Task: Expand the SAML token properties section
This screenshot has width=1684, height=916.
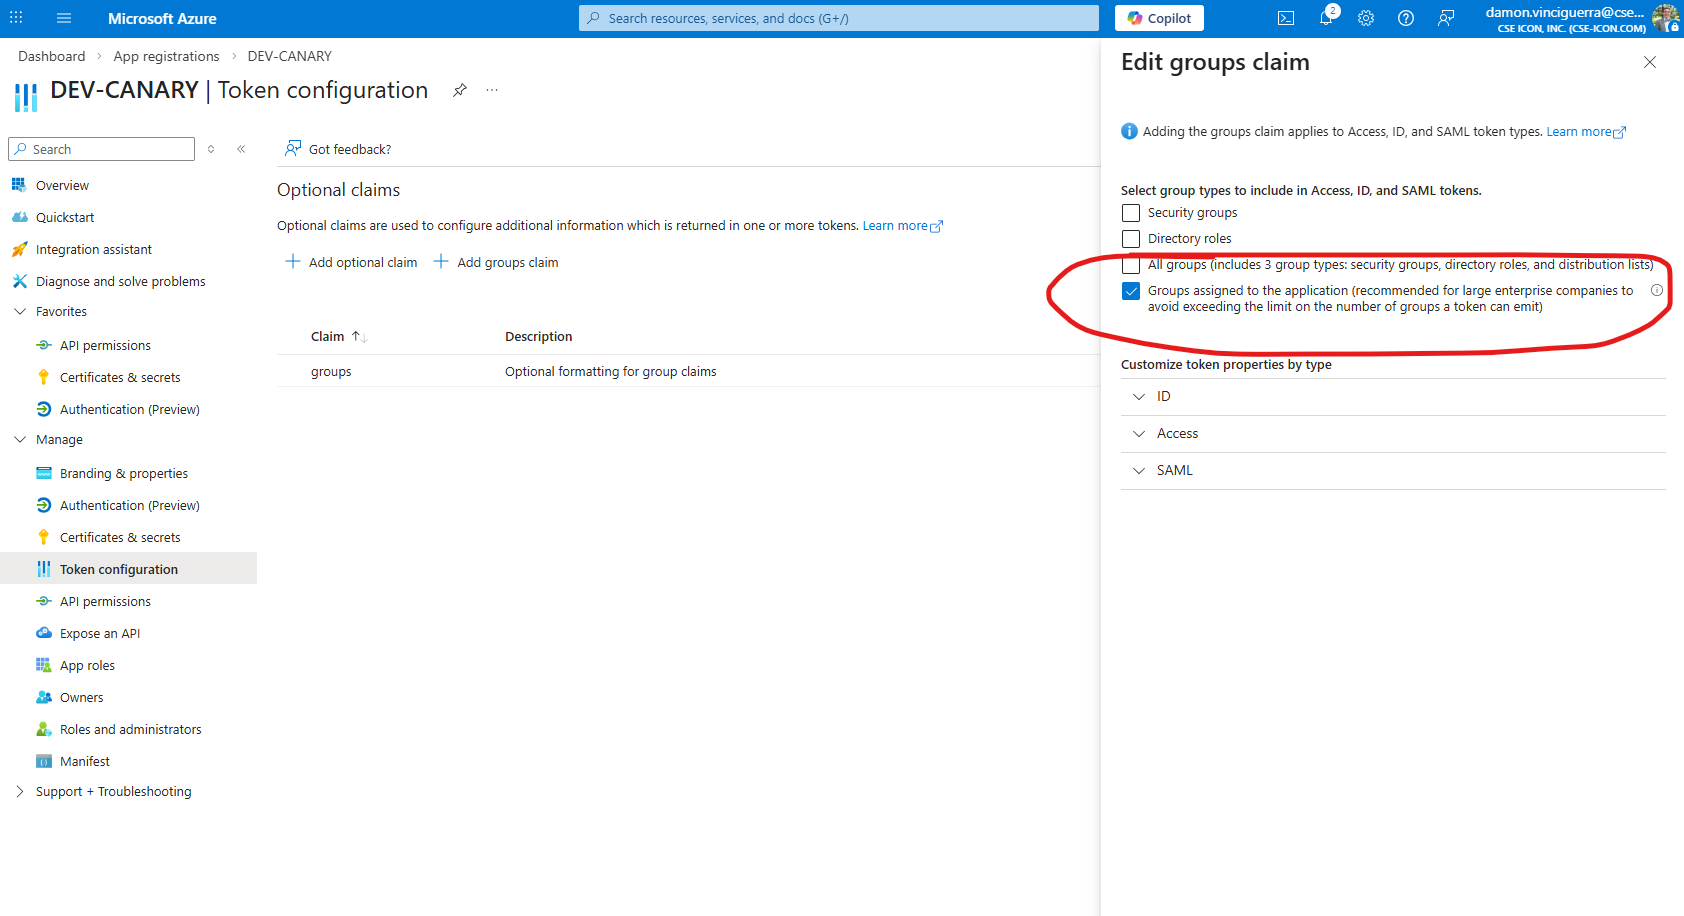Action: 1174,471
